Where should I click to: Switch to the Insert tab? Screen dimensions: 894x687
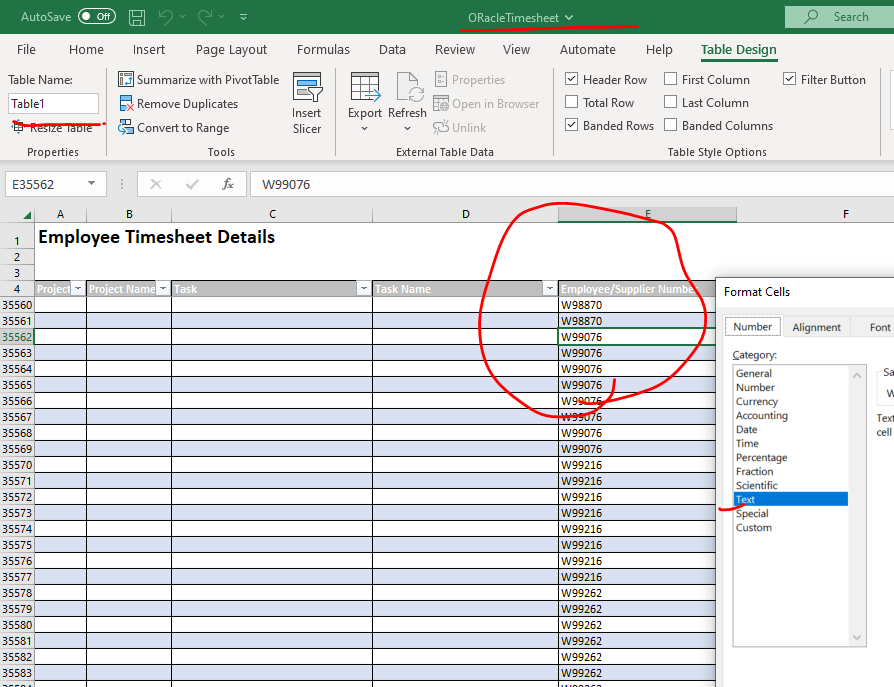pos(149,50)
